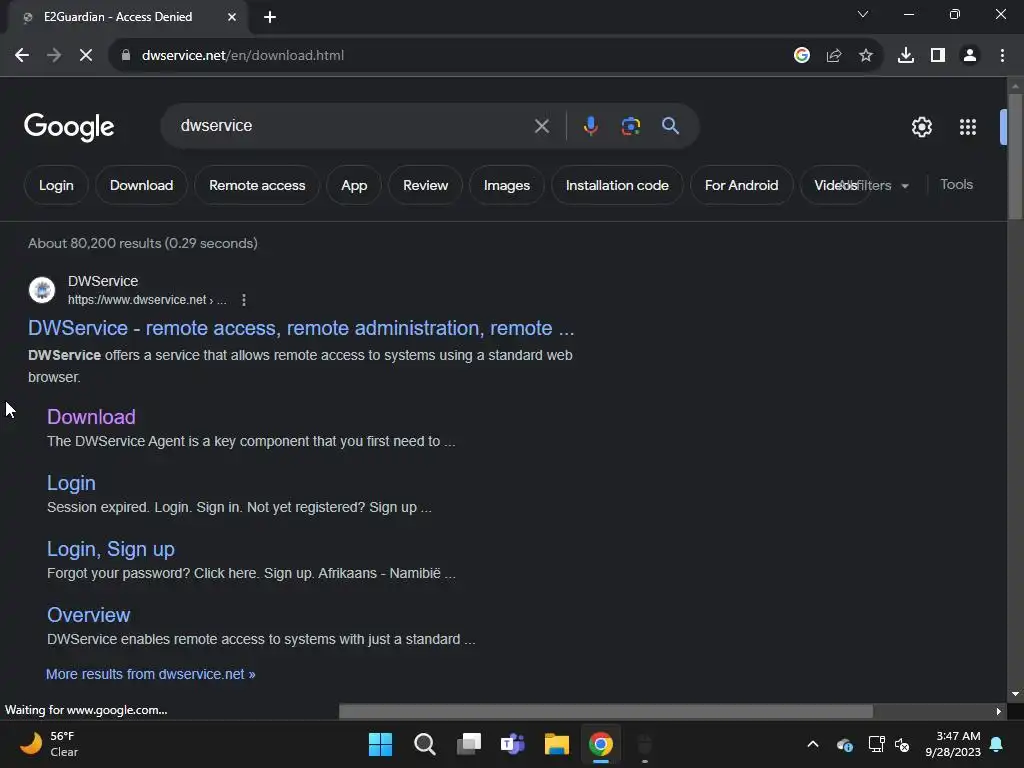This screenshot has width=1024, height=768.
Task: Click the DWService site favicon
Action: 42,290
